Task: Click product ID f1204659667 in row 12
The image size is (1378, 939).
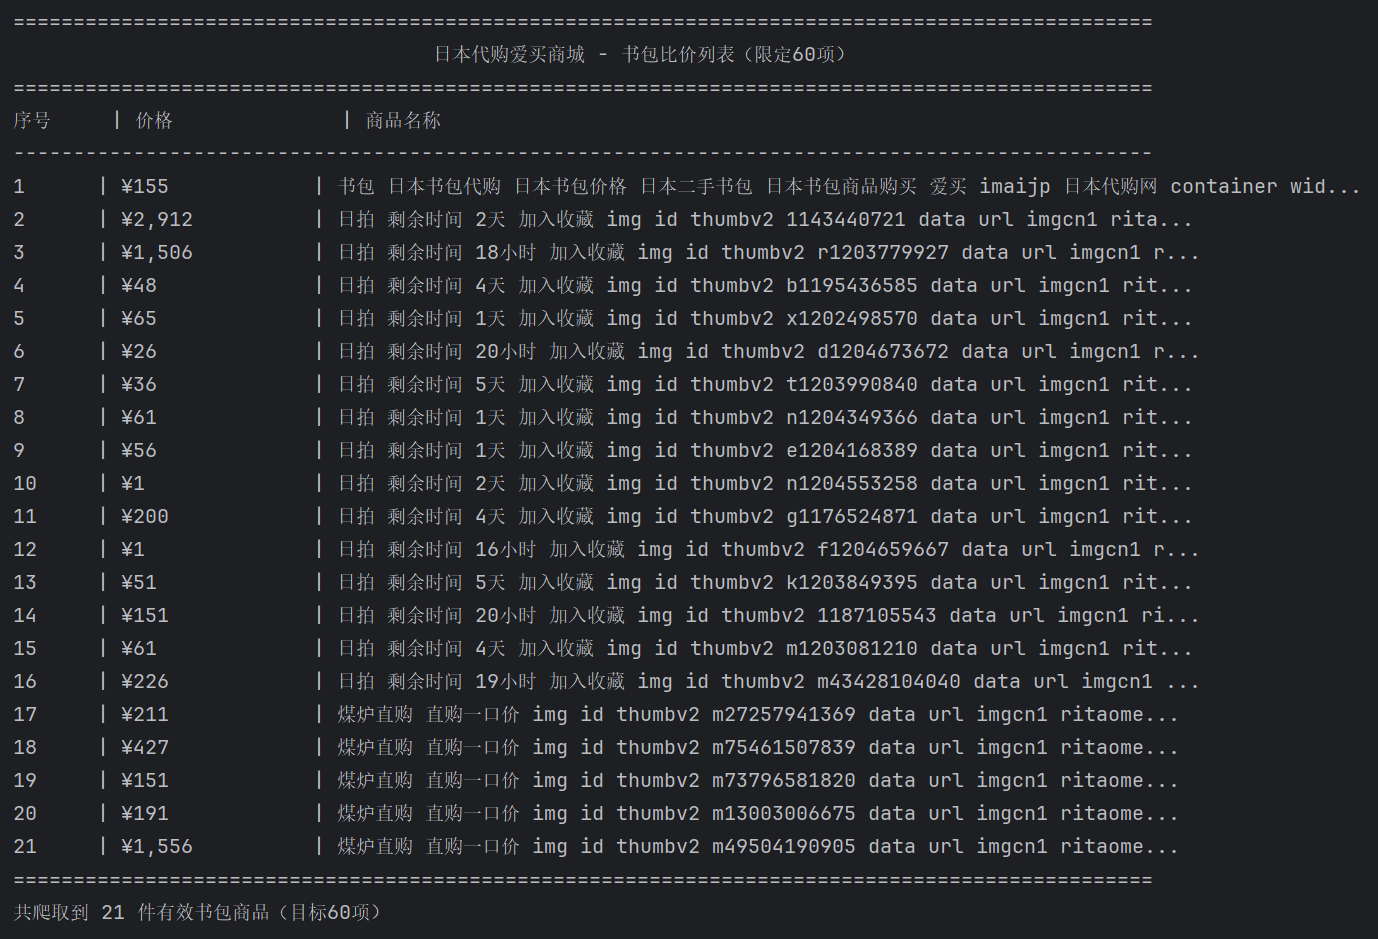Action: point(883,549)
